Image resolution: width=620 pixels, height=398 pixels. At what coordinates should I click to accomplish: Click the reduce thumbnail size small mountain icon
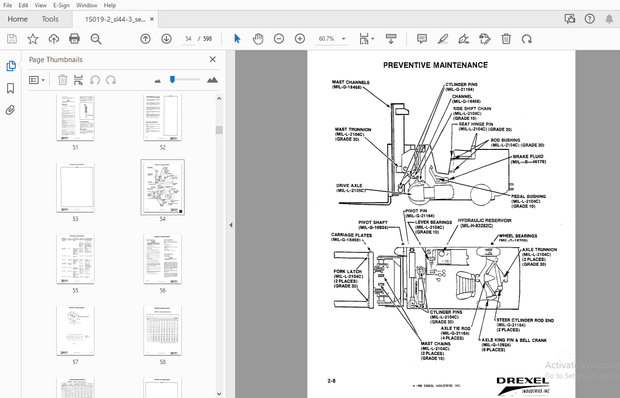[x=158, y=81]
